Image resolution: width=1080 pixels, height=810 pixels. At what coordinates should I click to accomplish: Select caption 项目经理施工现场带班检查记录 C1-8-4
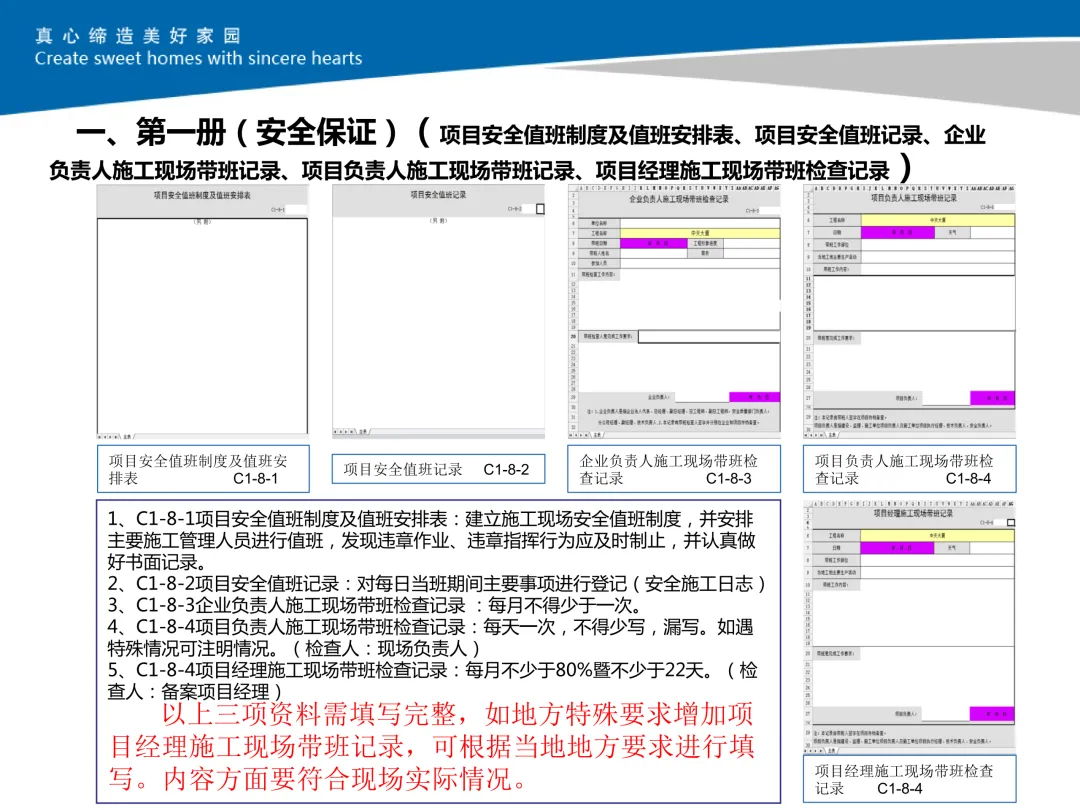point(909,779)
